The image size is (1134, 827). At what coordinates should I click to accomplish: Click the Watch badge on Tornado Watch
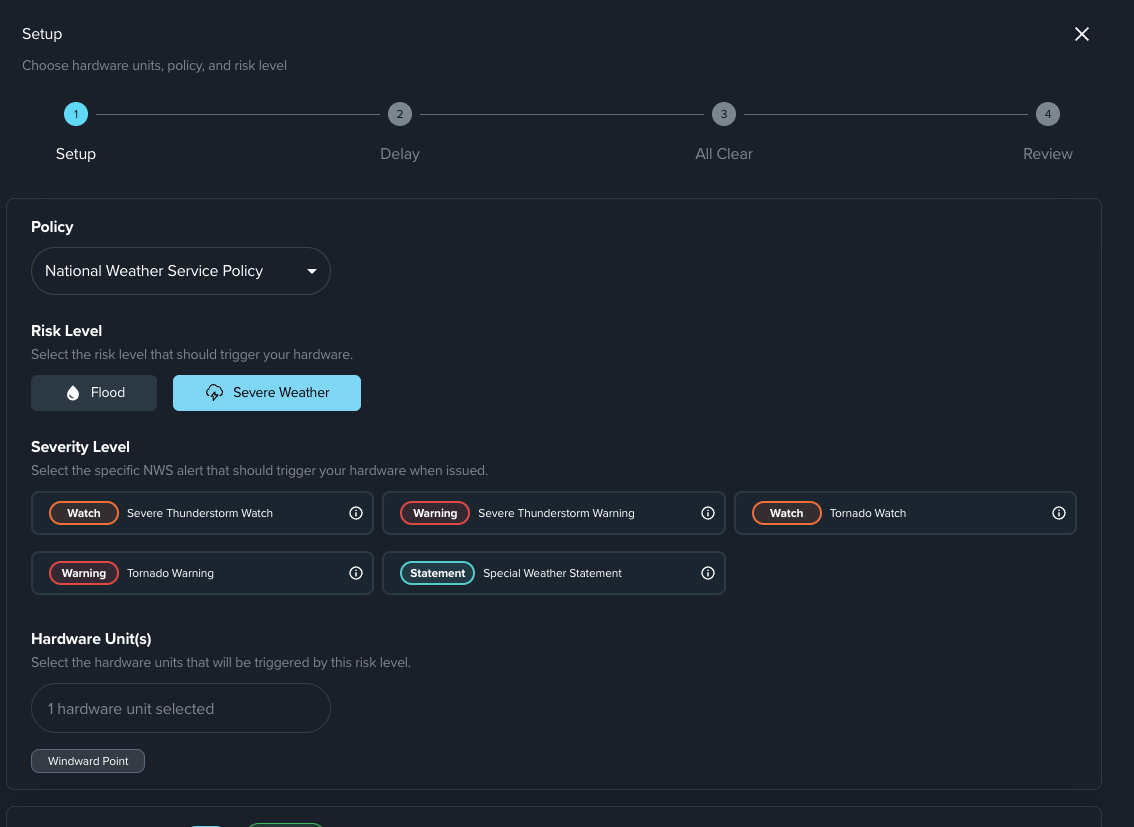tap(787, 513)
